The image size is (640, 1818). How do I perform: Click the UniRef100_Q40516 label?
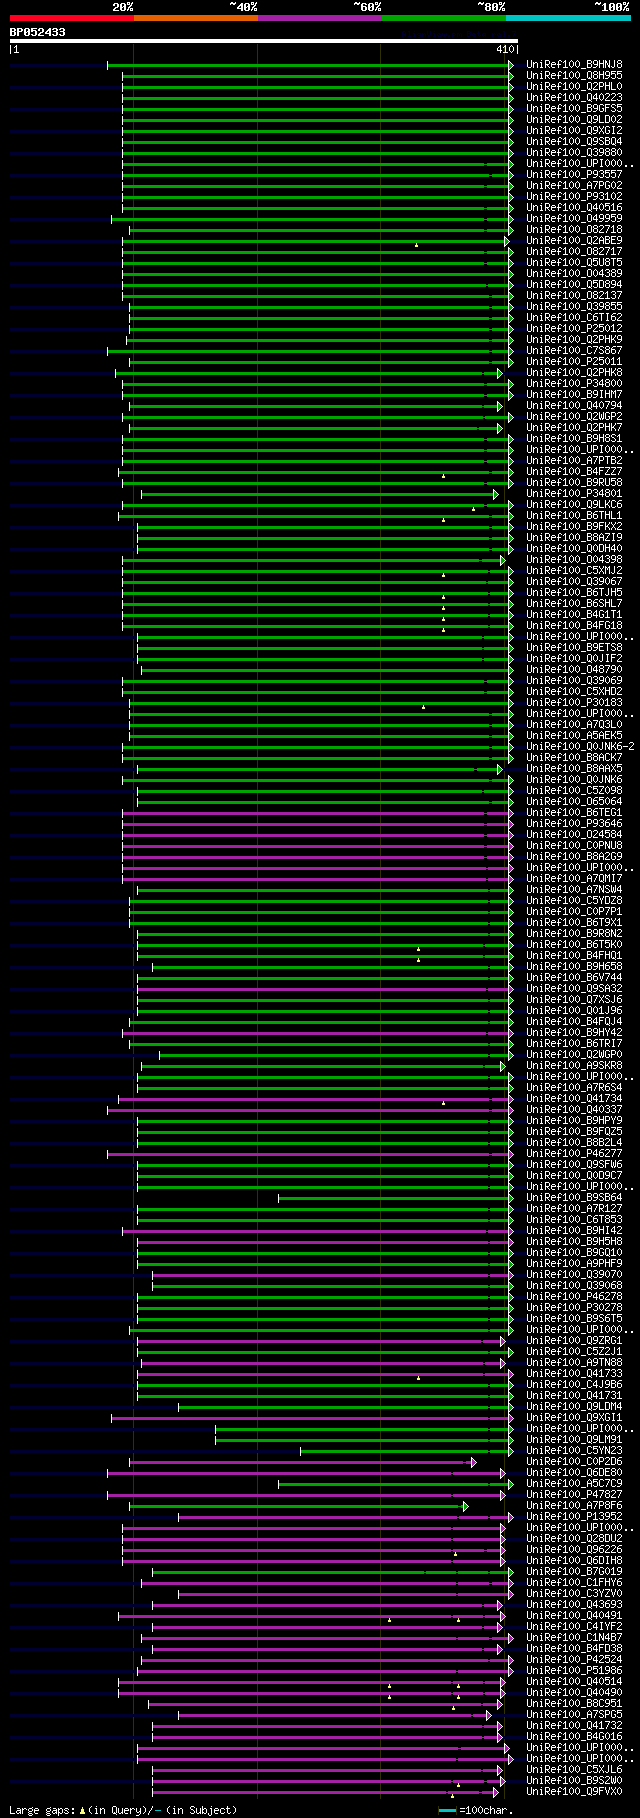pyautogui.click(x=574, y=208)
